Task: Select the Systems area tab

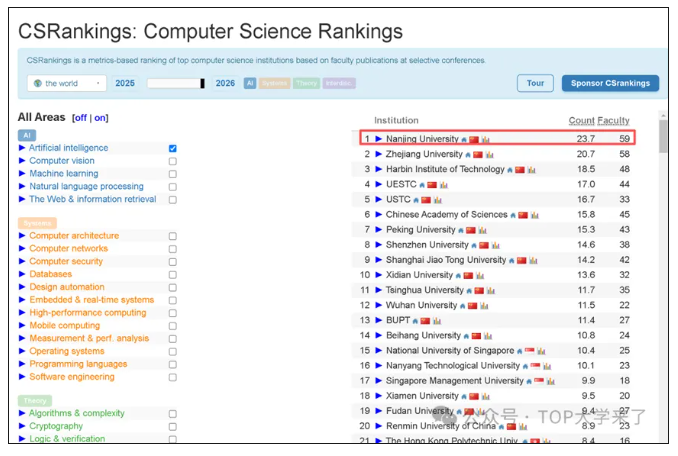Action: [x=275, y=84]
